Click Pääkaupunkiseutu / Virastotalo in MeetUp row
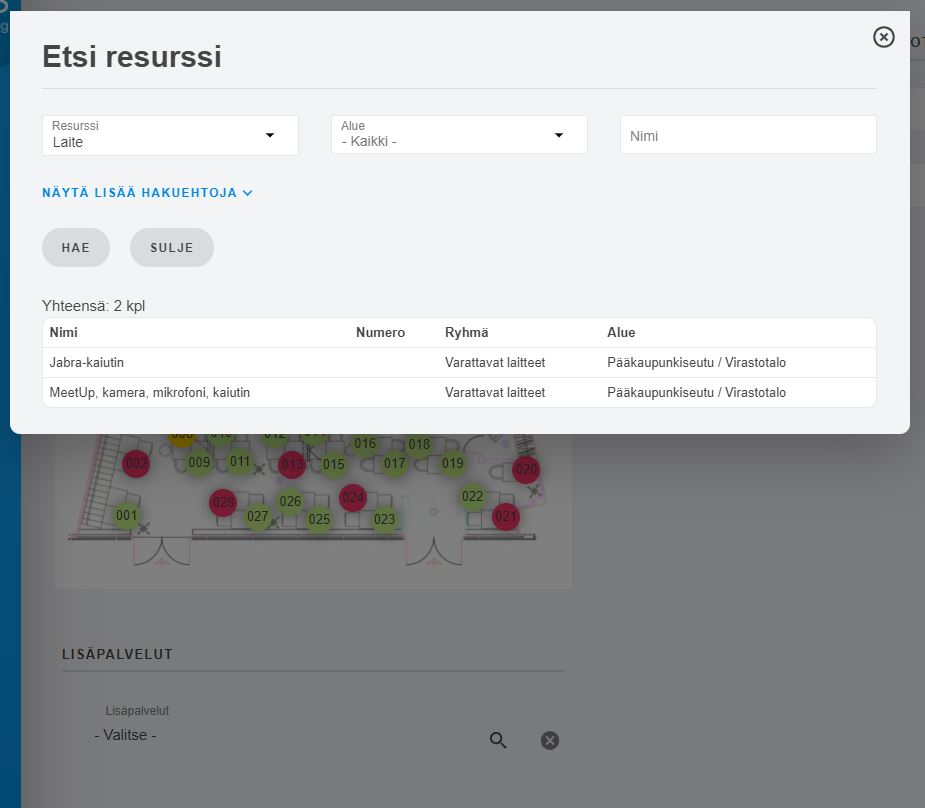This screenshot has width=925, height=808. 696,393
